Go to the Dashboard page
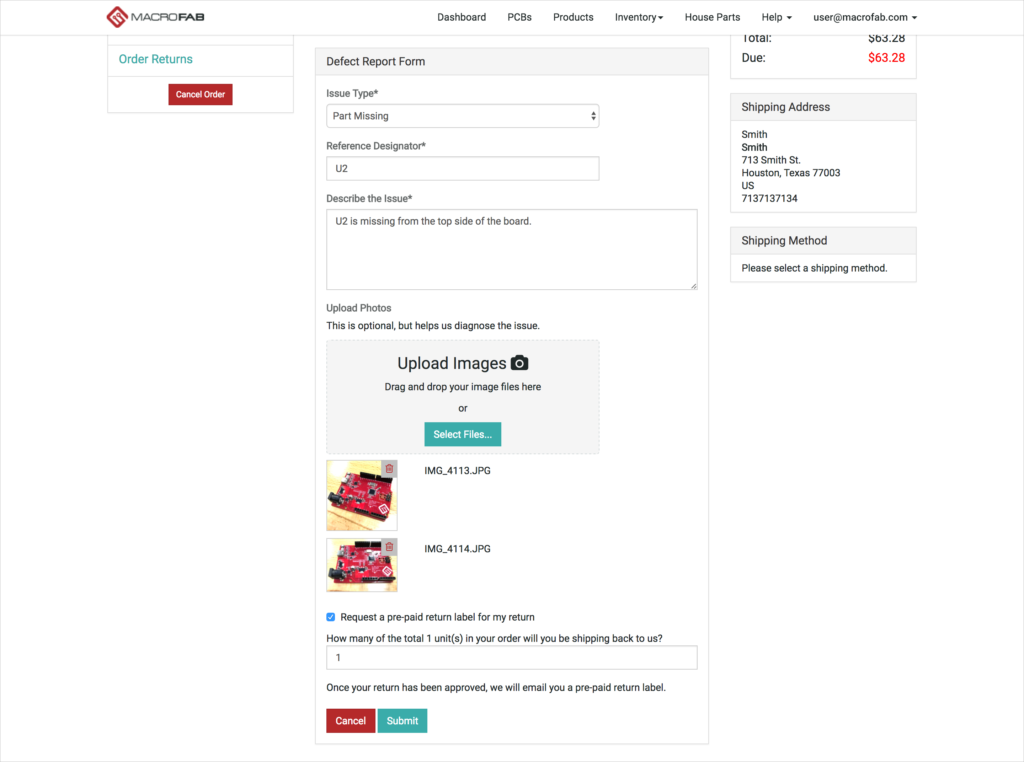 click(x=461, y=17)
